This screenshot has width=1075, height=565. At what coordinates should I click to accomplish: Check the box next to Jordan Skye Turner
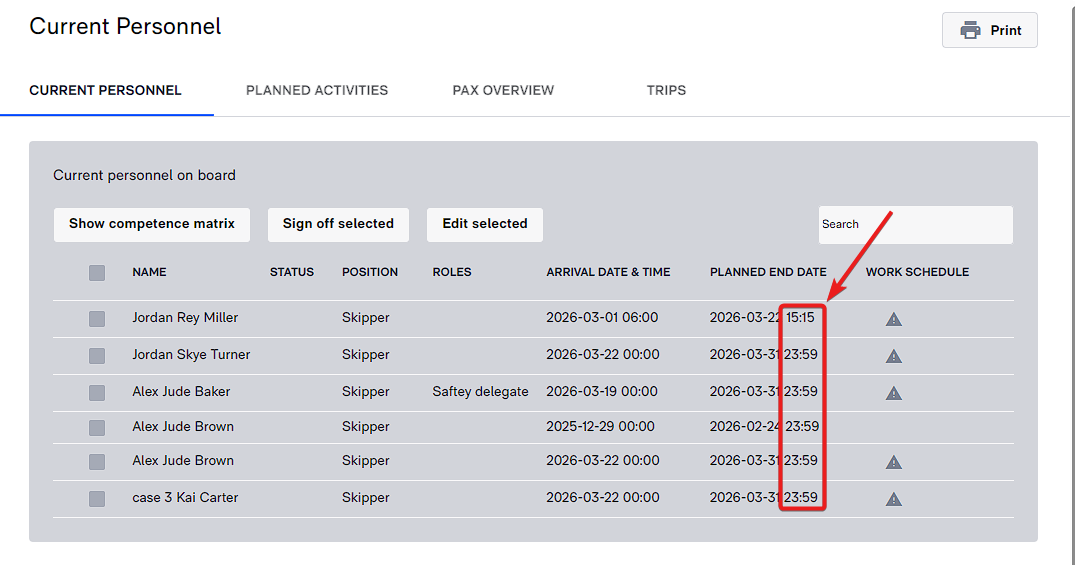pos(97,356)
